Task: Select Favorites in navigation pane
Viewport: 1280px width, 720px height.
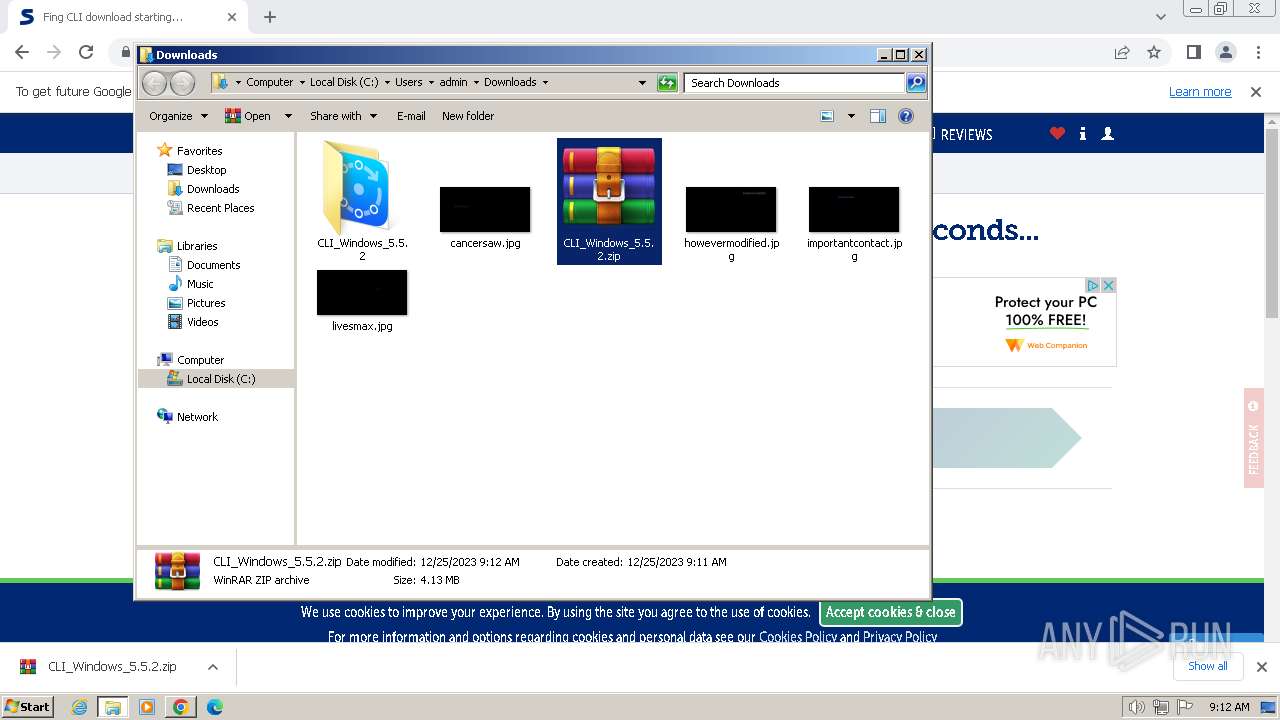Action: pos(200,151)
